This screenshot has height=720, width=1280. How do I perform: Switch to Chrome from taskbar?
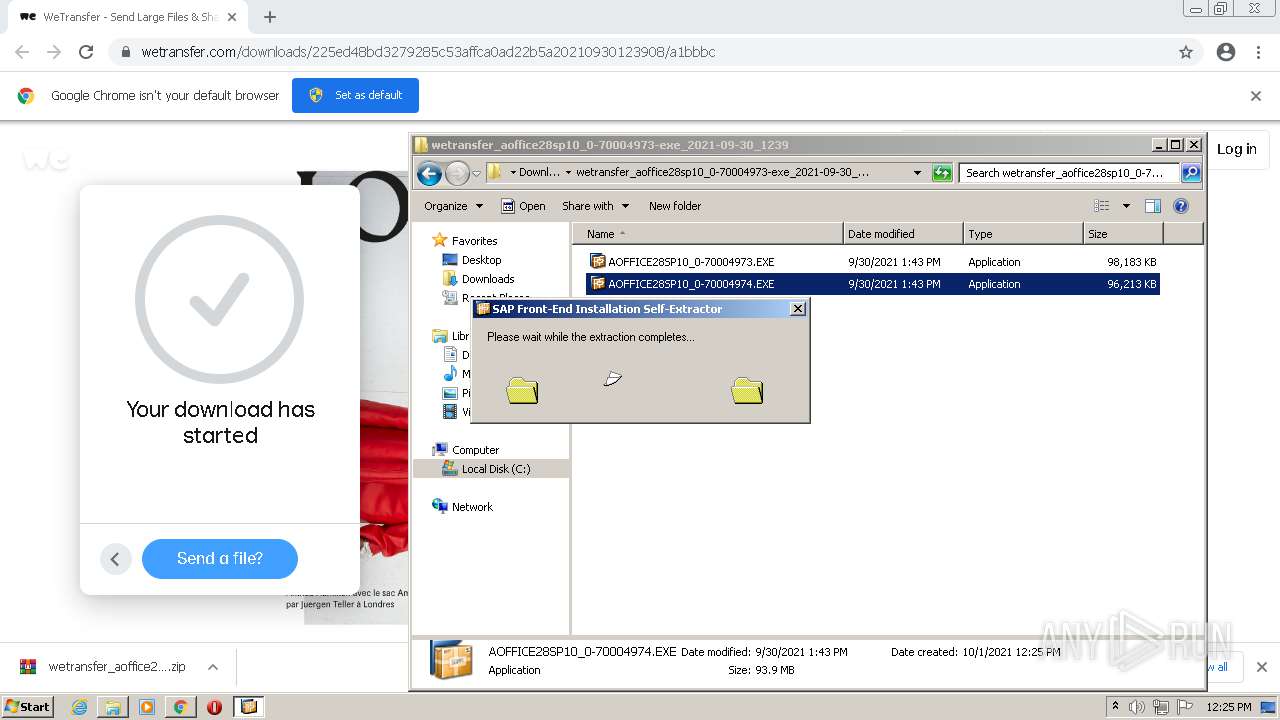click(180, 707)
